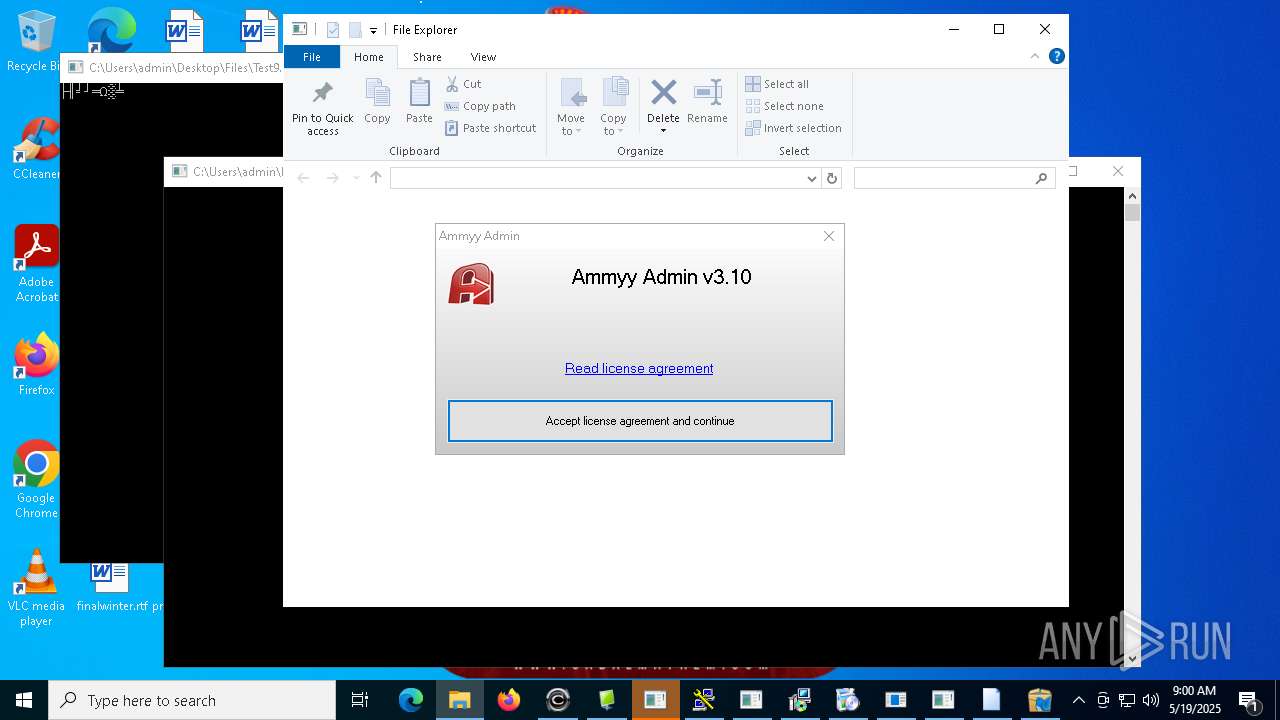The width and height of the screenshot is (1280, 720).
Task: Select Cut in the Clipboard group
Action: (463, 84)
